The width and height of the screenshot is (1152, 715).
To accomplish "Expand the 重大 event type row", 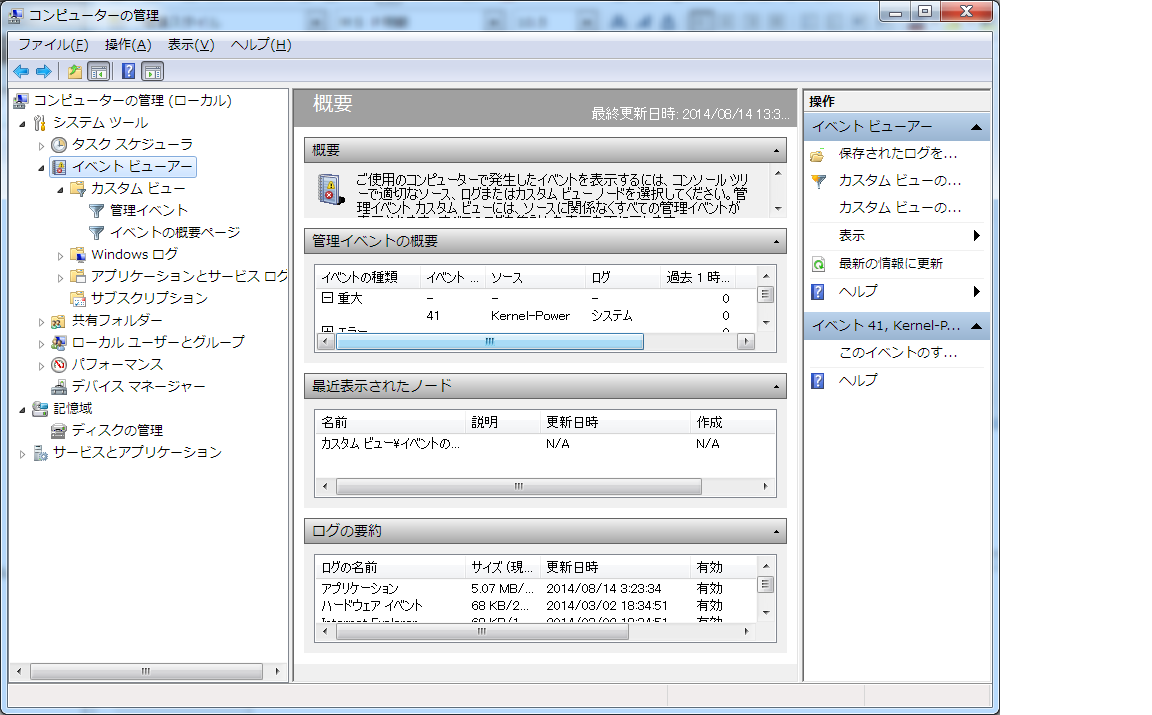I will pyautogui.click(x=327, y=298).
